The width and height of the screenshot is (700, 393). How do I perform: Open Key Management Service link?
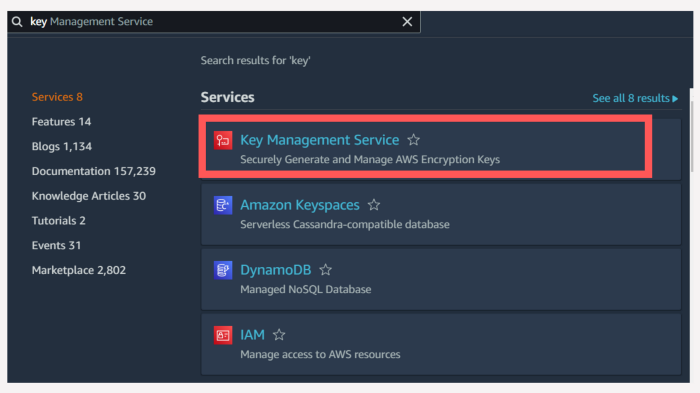320,140
